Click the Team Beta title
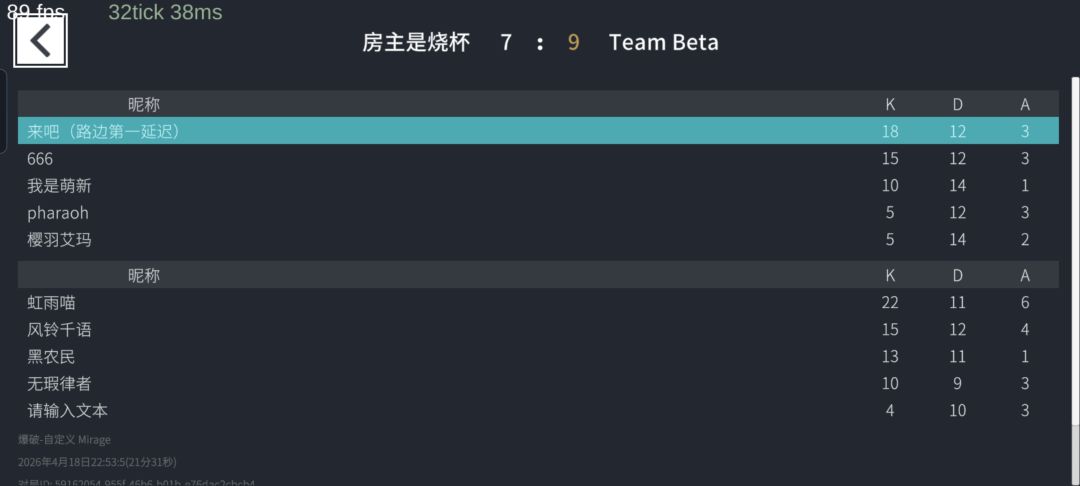This screenshot has width=1080, height=486. click(x=663, y=42)
